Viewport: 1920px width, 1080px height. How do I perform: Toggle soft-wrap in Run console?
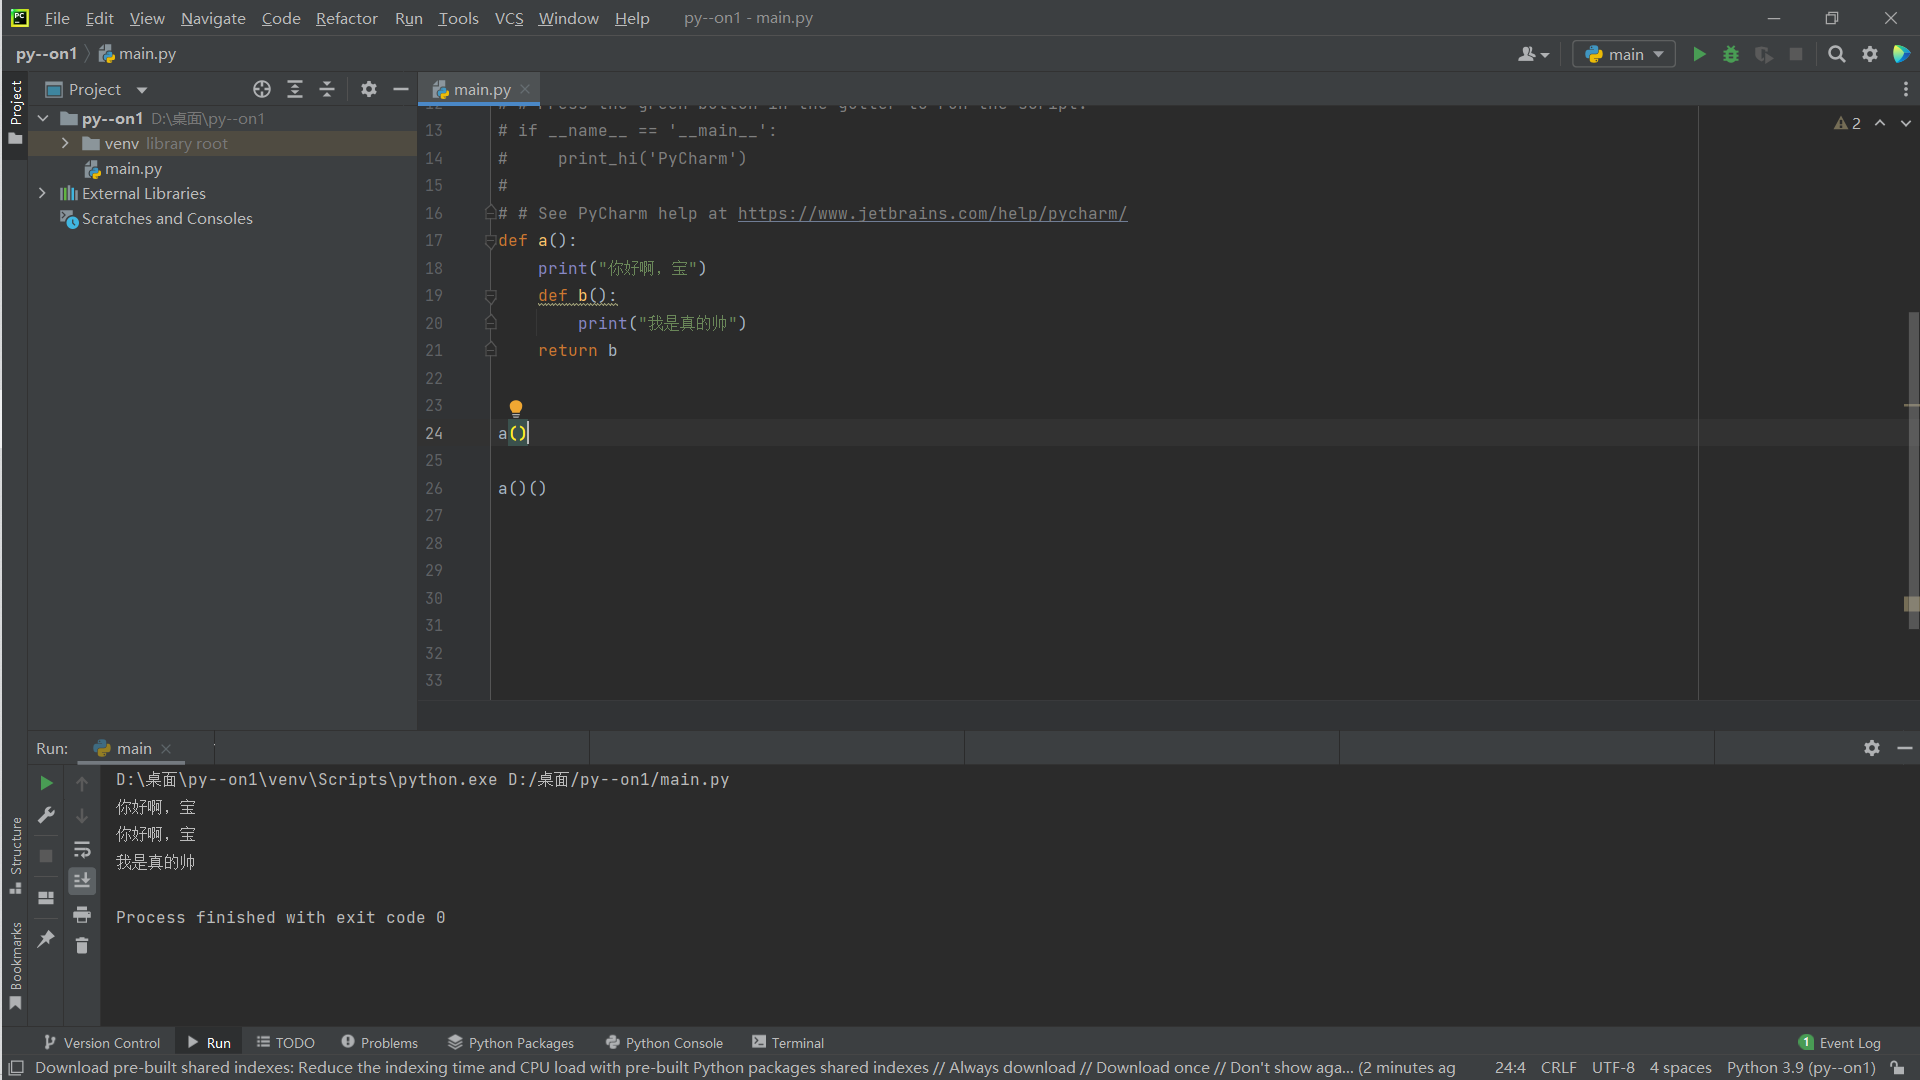point(82,849)
